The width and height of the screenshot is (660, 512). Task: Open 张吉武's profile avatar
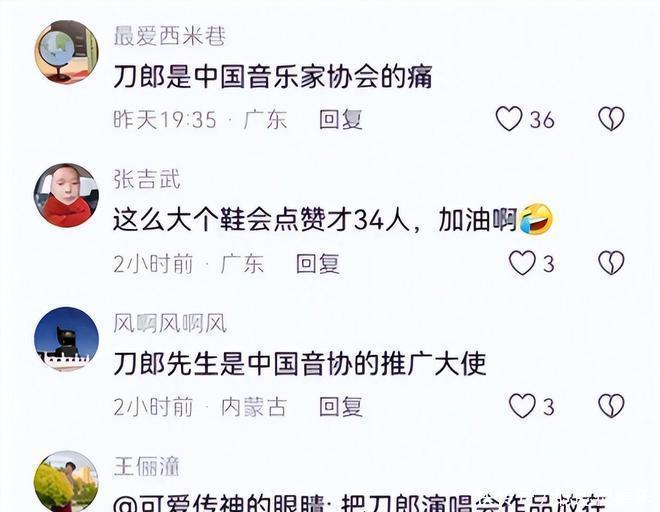tap(67, 195)
